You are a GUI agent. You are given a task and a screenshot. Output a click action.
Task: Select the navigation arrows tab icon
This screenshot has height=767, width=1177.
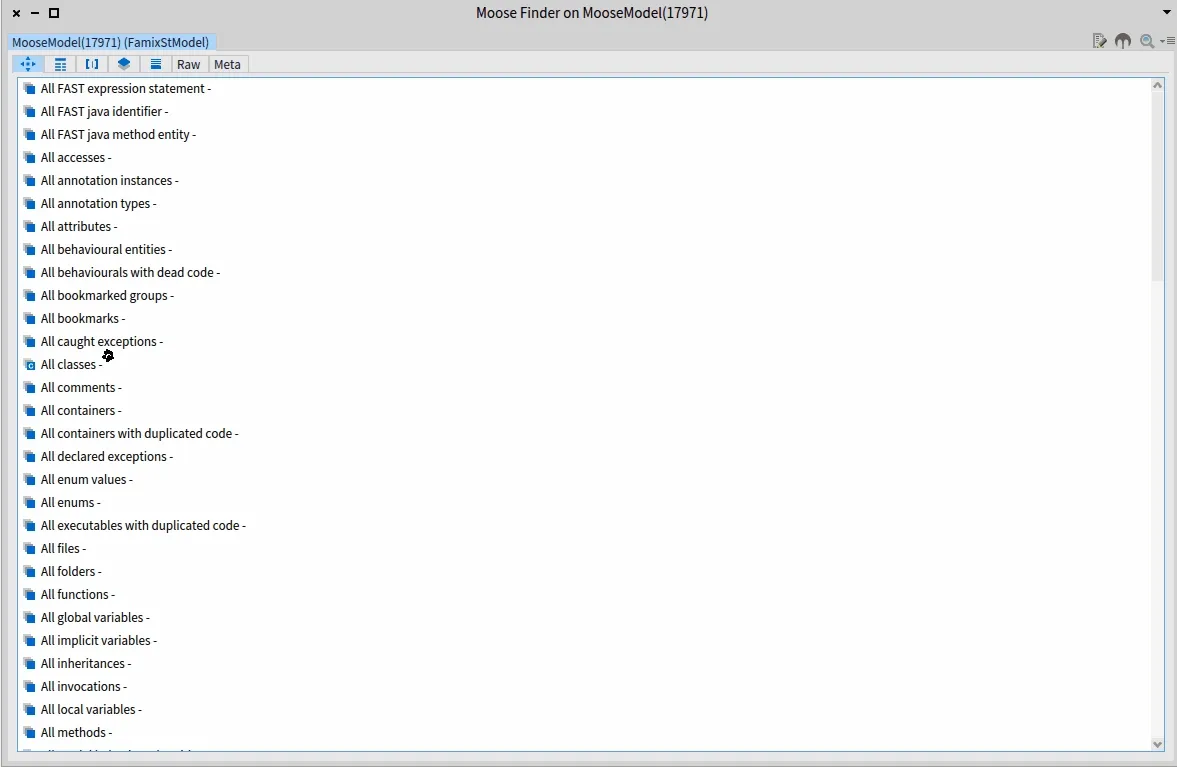(28, 65)
